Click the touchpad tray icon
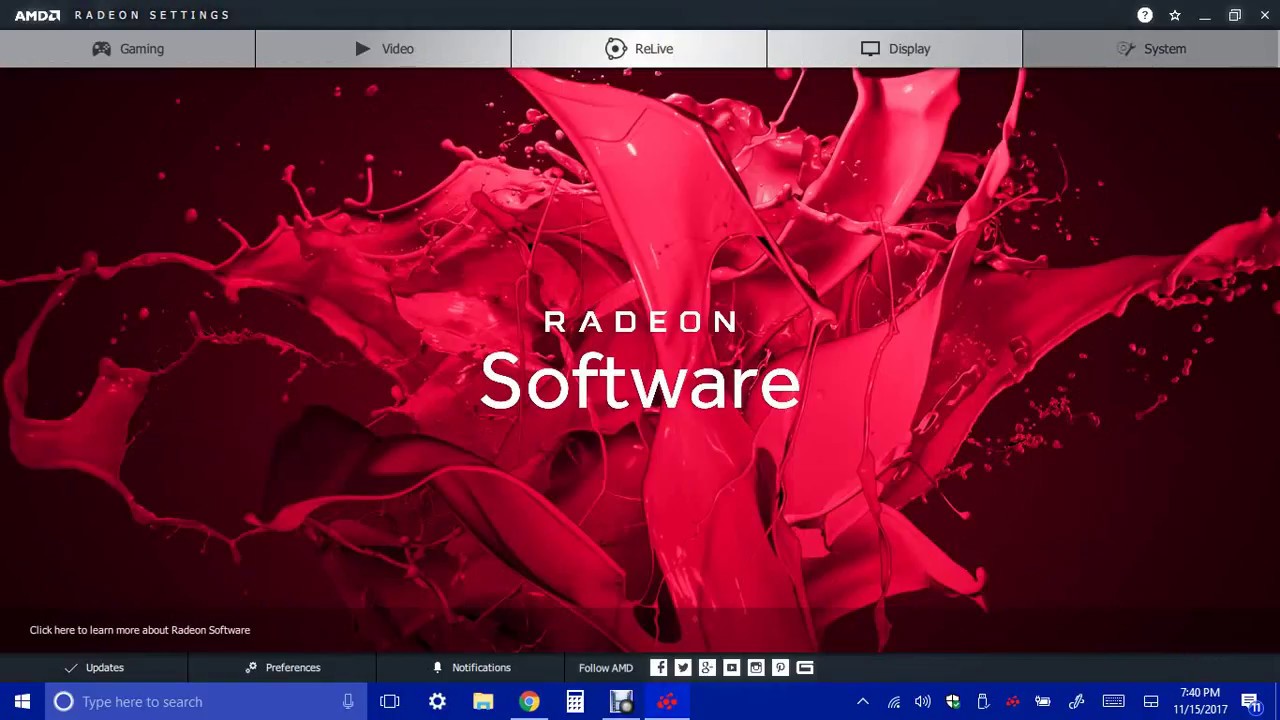The height and width of the screenshot is (720, 1280). coord(1151,701)
